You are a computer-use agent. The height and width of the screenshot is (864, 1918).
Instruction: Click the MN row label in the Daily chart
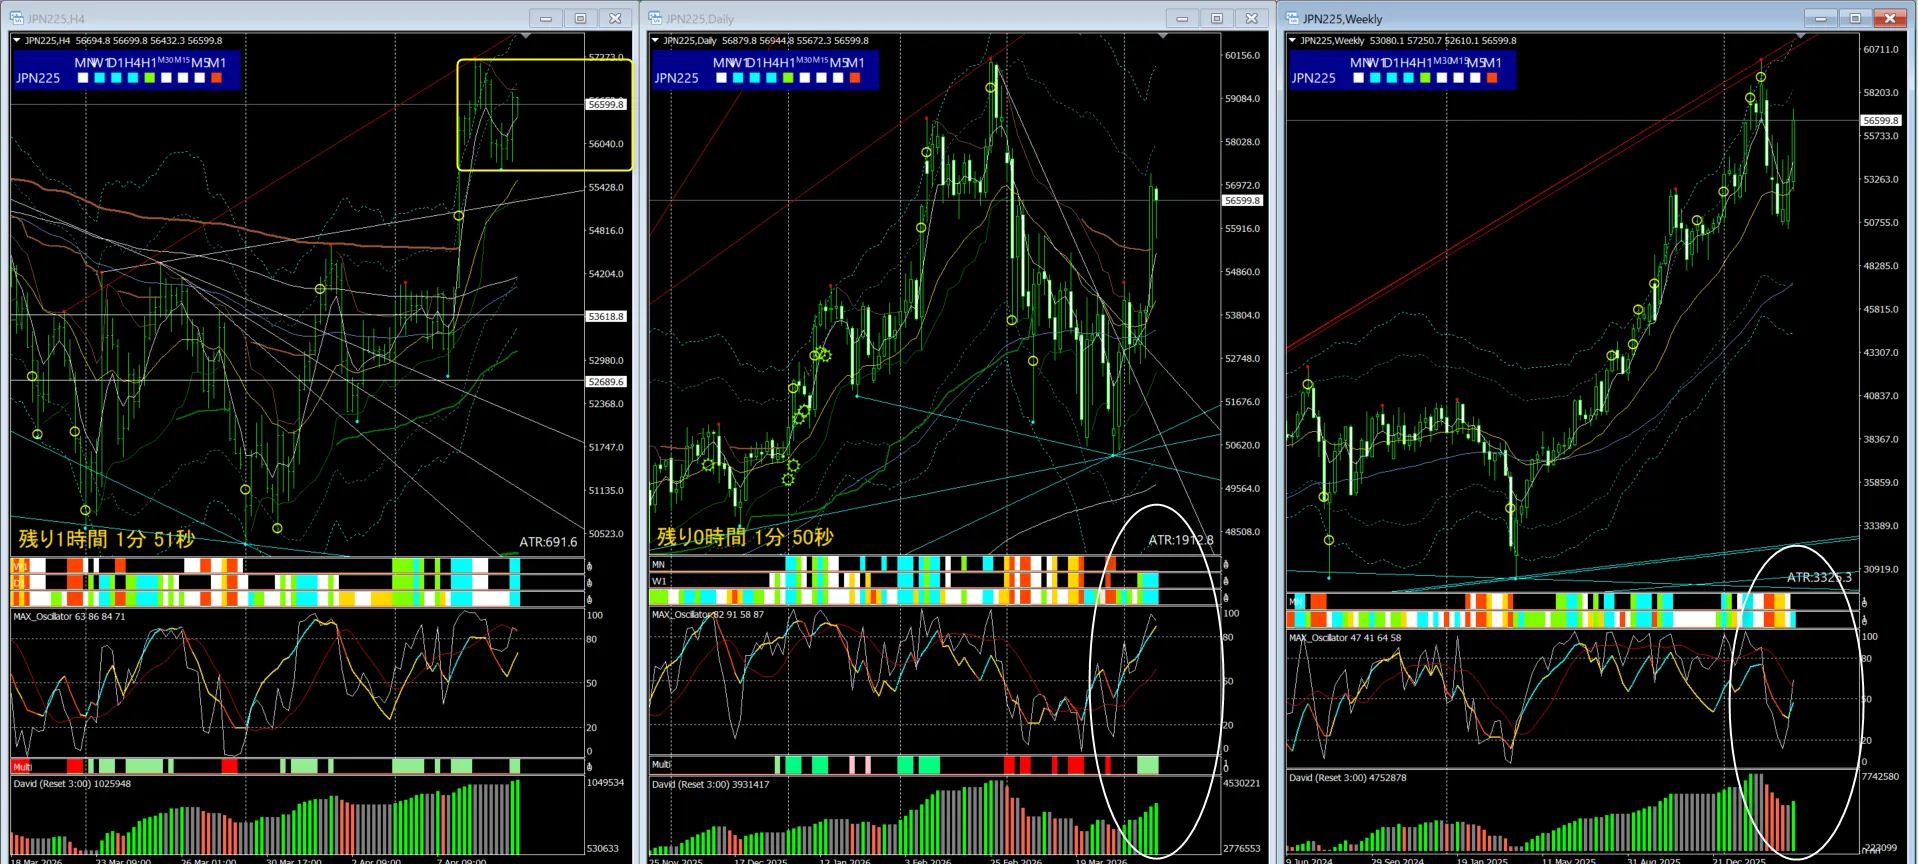coord(658,564)
